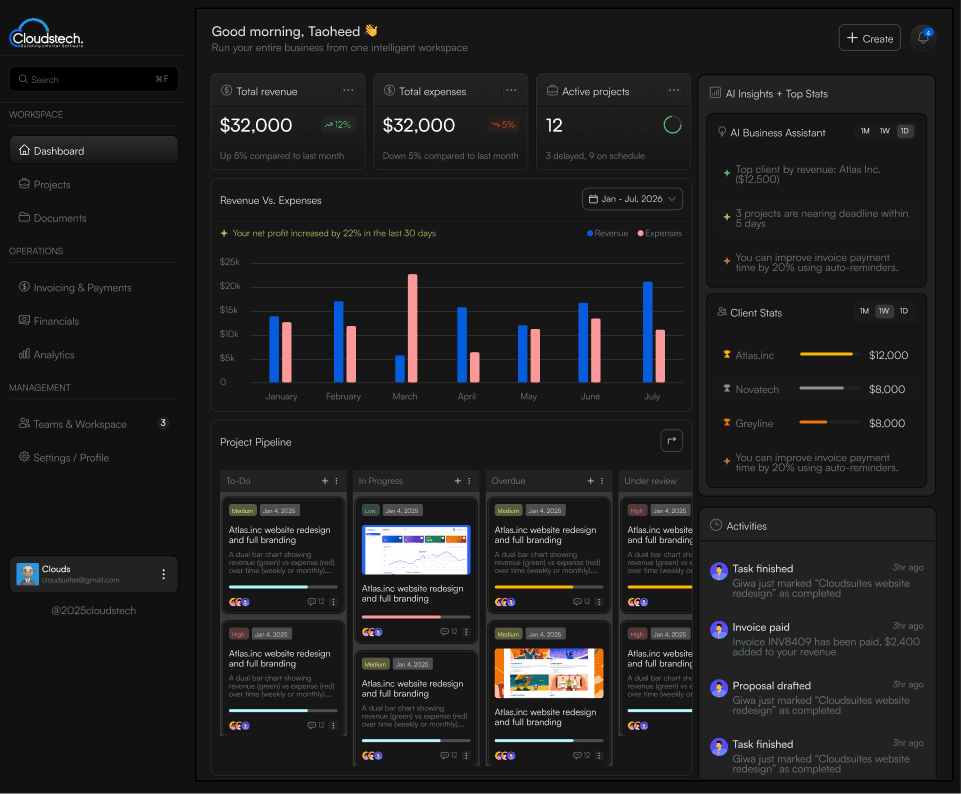Open In Progress column options menu
961x794 pixels.
point(469,481)
